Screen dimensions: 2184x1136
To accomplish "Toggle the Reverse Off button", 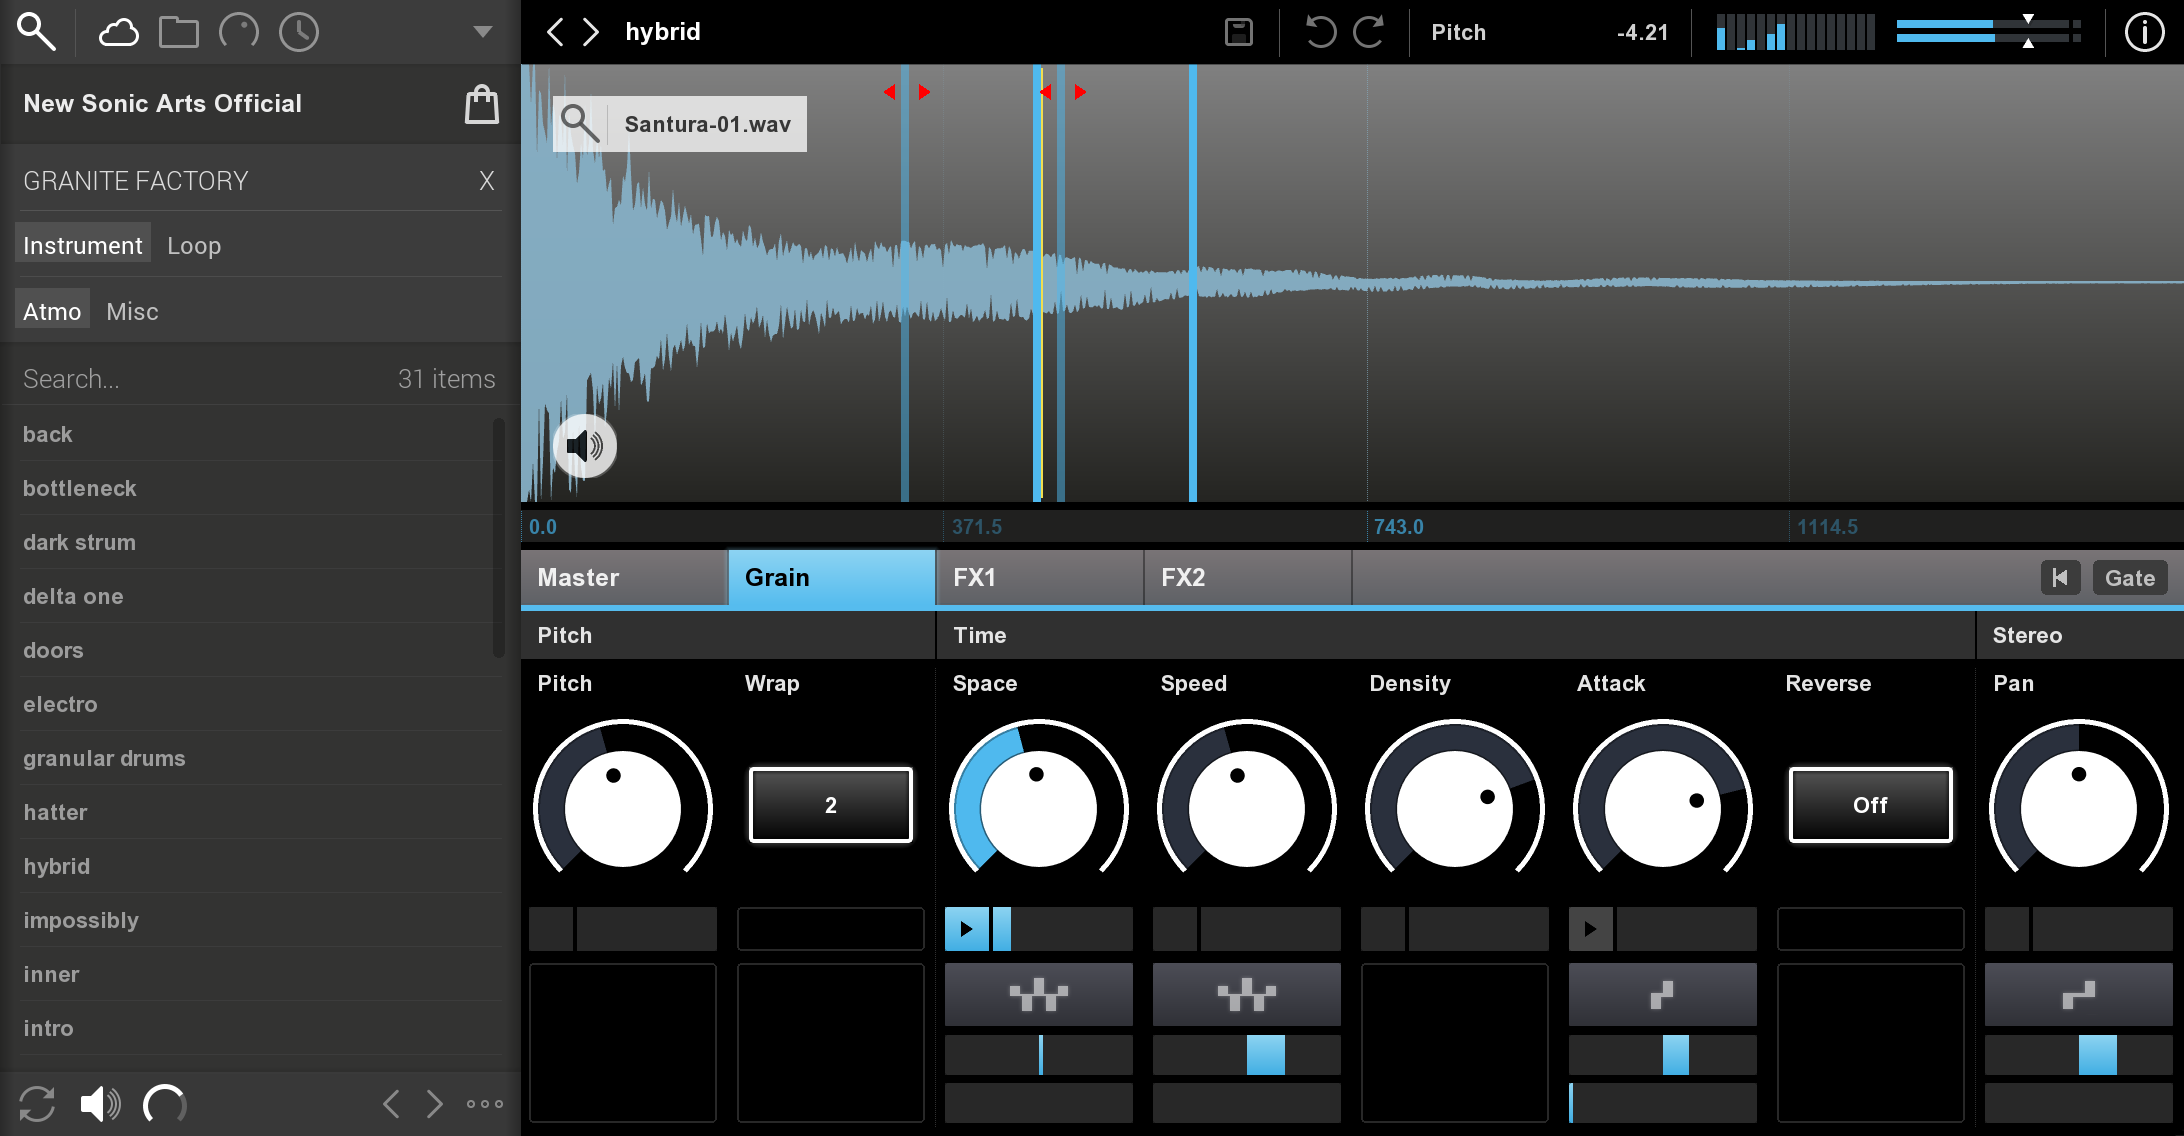I will [1870, 805].
